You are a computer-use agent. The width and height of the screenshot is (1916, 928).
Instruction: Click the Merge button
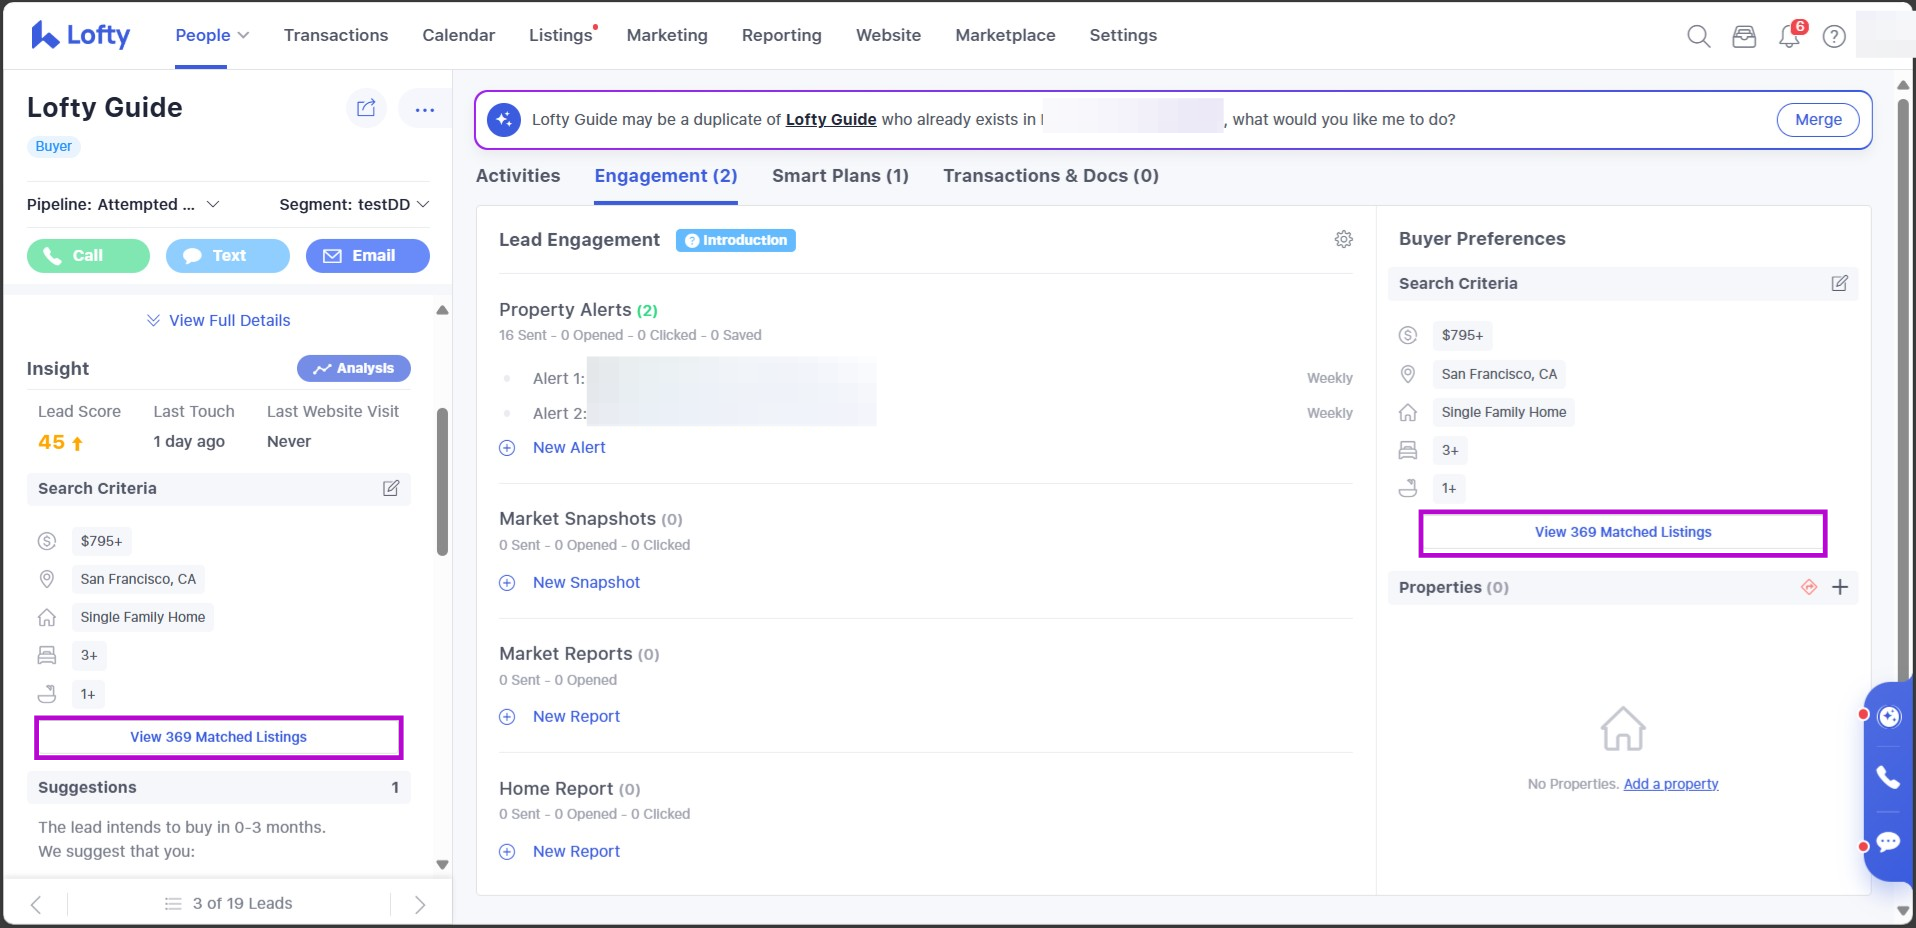[1817, 120]
